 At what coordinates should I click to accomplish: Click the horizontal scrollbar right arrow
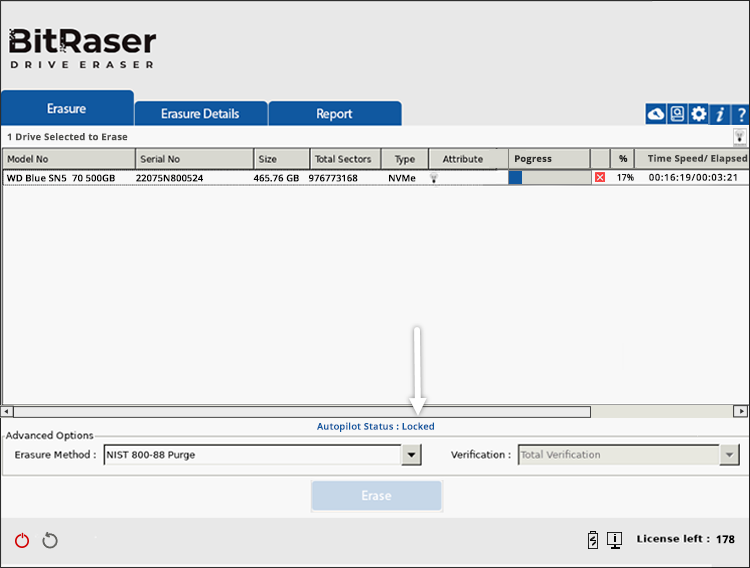pos(740,411)
